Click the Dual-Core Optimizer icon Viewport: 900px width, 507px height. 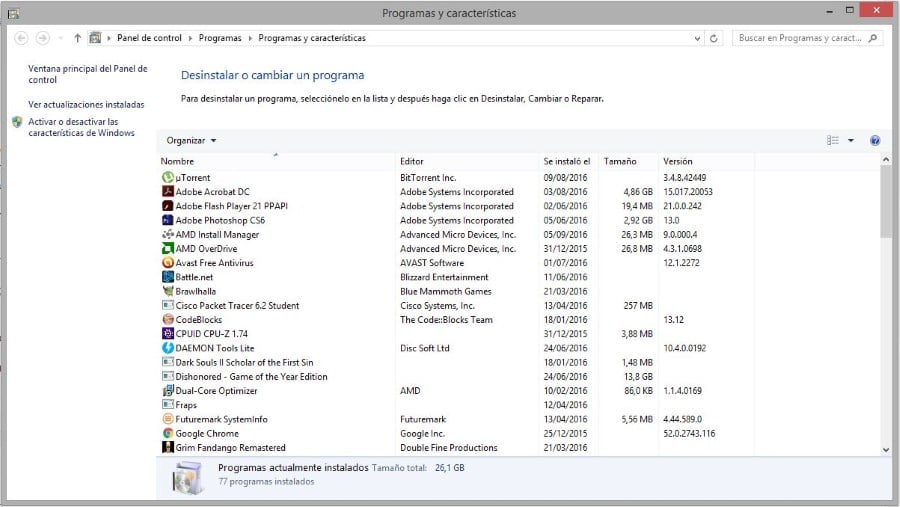168,390
